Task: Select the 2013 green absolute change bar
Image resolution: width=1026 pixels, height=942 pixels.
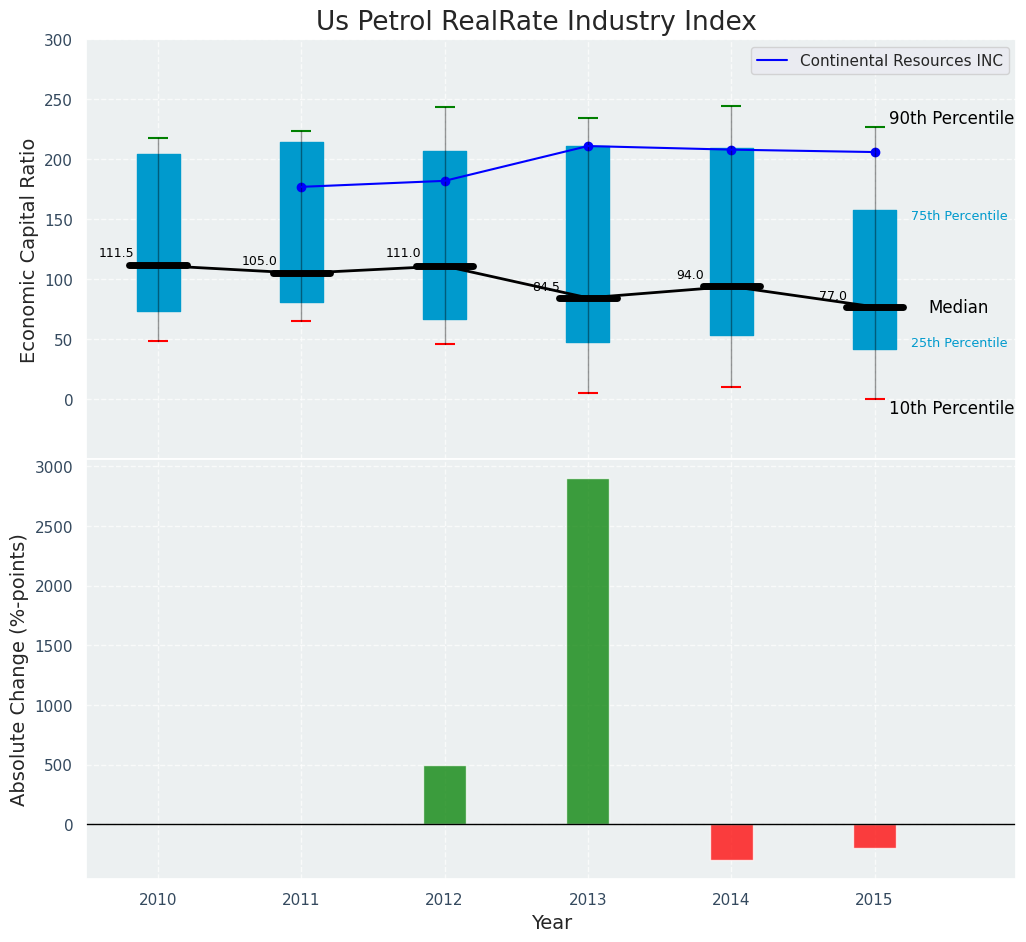Action: [588, 651]
